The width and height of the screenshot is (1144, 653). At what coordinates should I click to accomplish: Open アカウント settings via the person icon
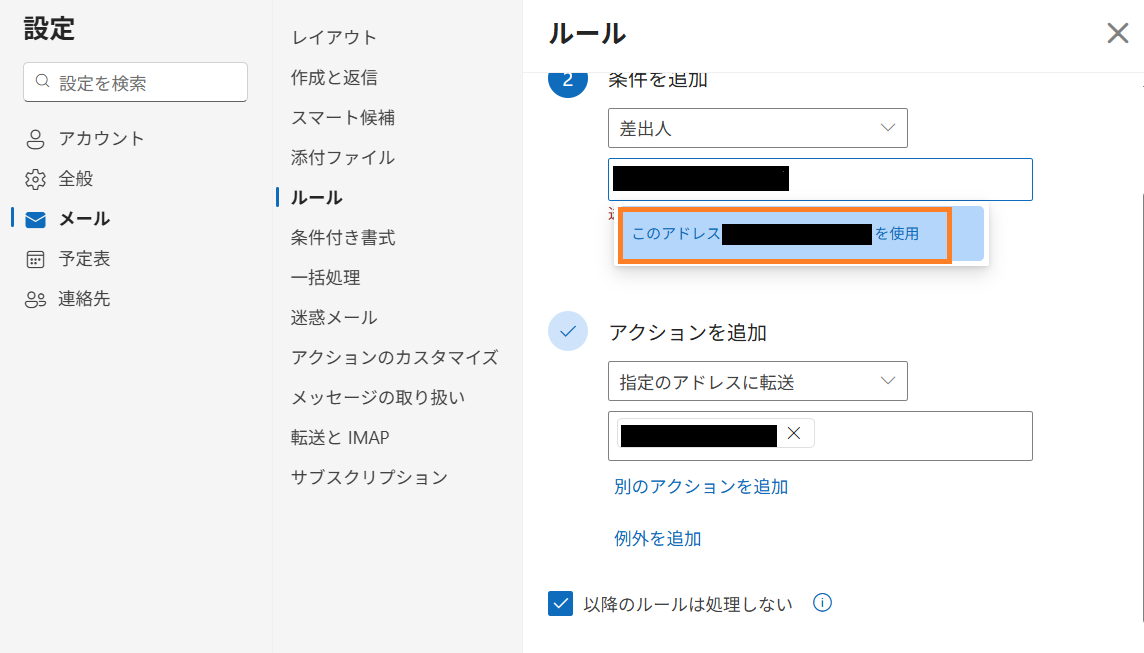coord(34,138)
